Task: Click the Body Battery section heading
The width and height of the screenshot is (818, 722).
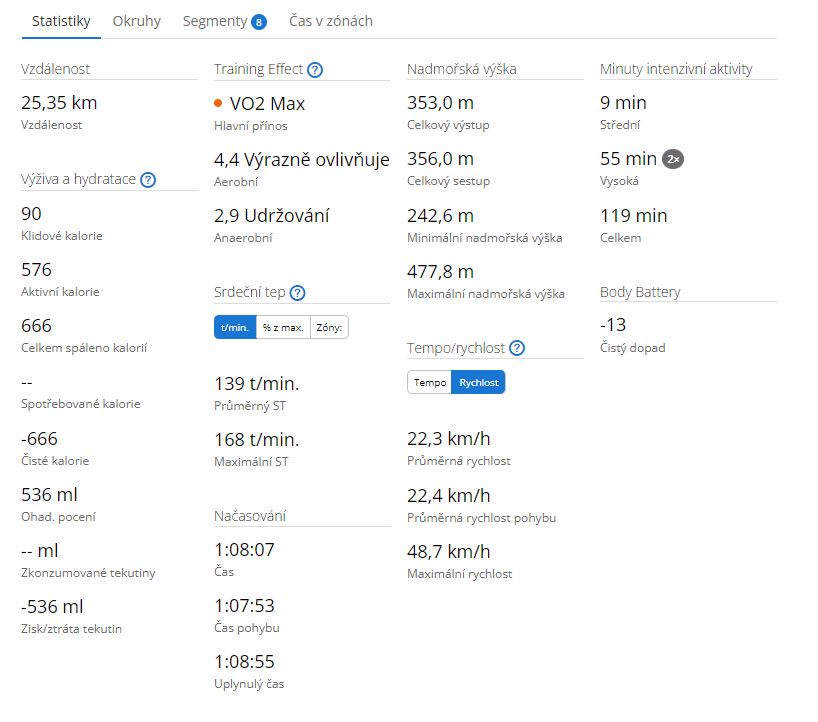Action: pyautogui.click(x=640, y=292)
